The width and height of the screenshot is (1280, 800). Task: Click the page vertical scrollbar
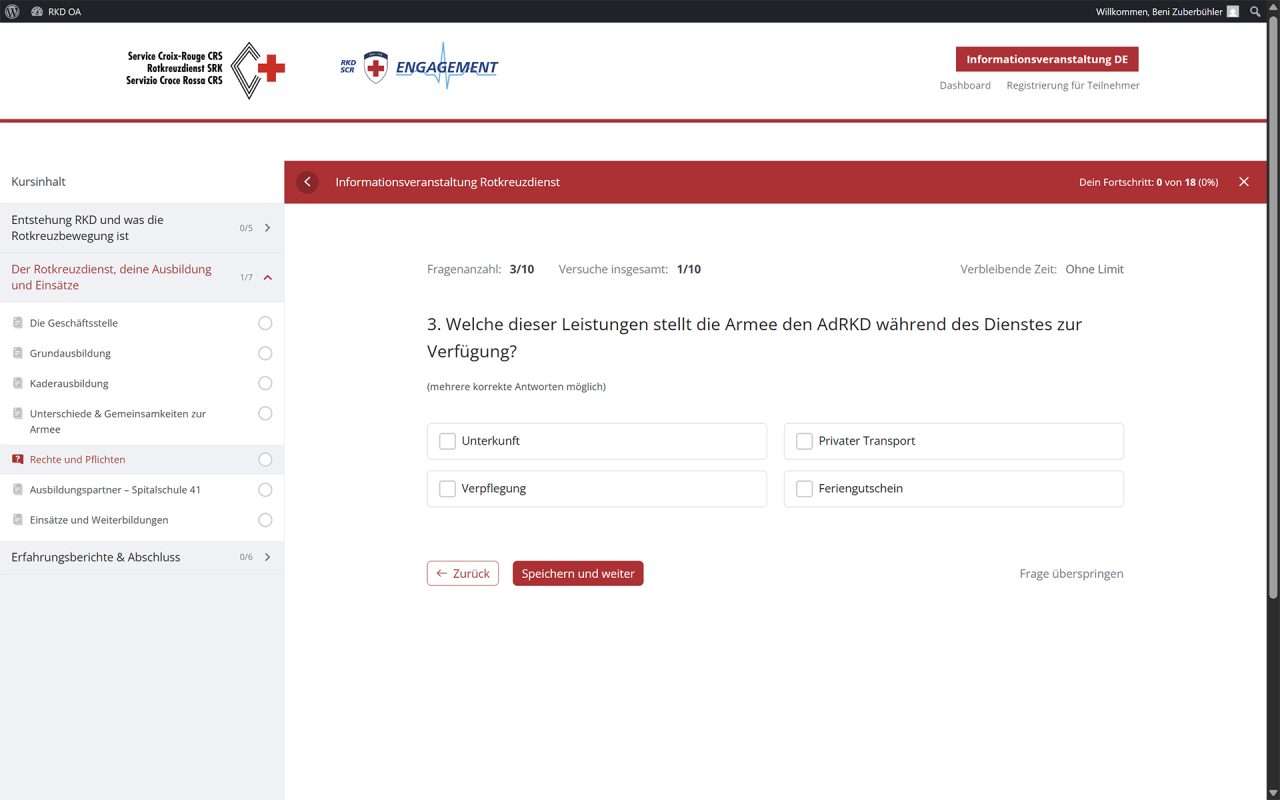(x=1273, y=300)
